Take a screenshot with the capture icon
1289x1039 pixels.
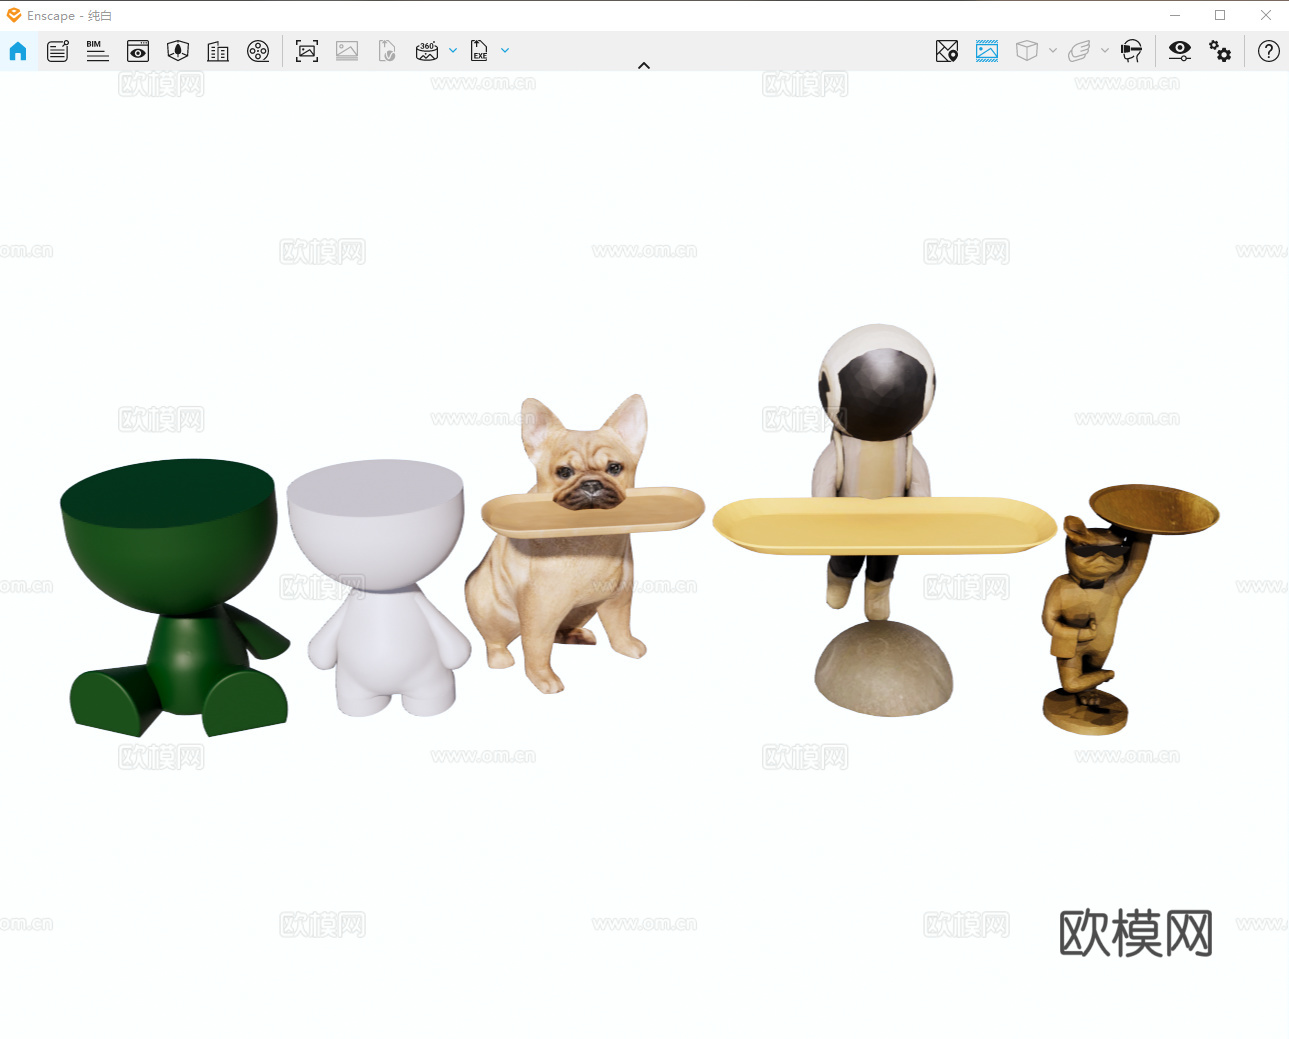(307, 51)
